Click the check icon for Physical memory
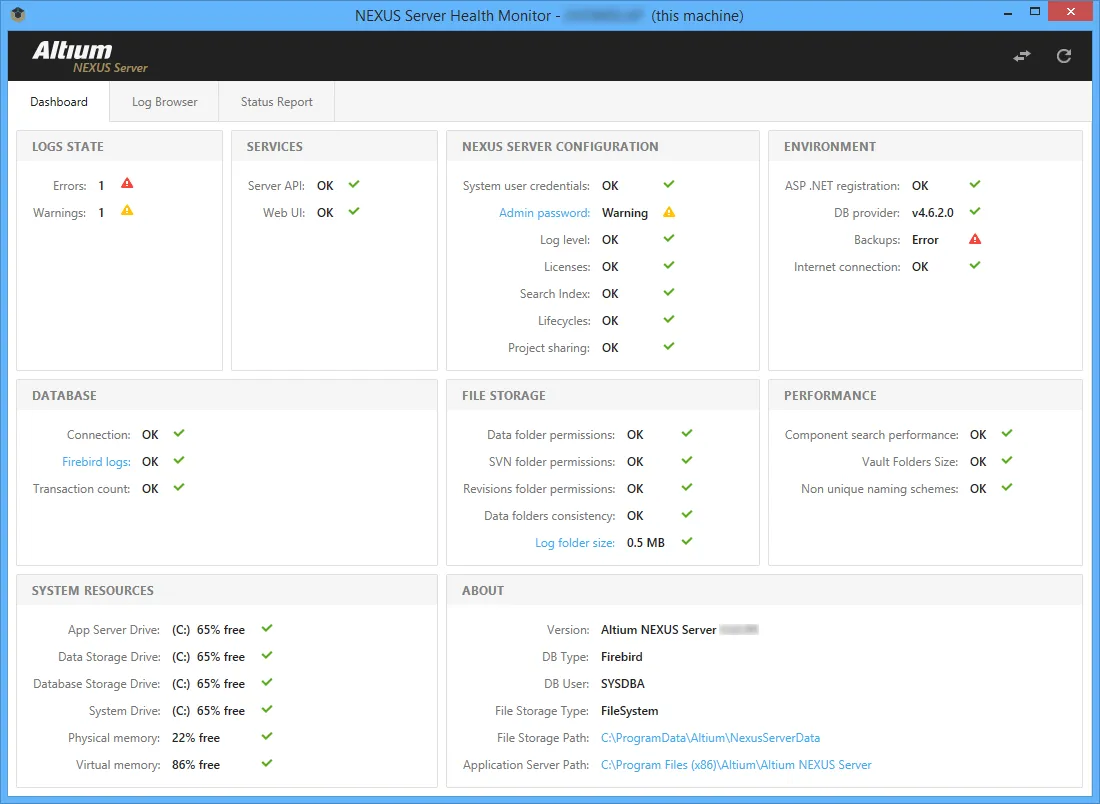Viewport: 1100px width, 804px height. coord(267,737)
